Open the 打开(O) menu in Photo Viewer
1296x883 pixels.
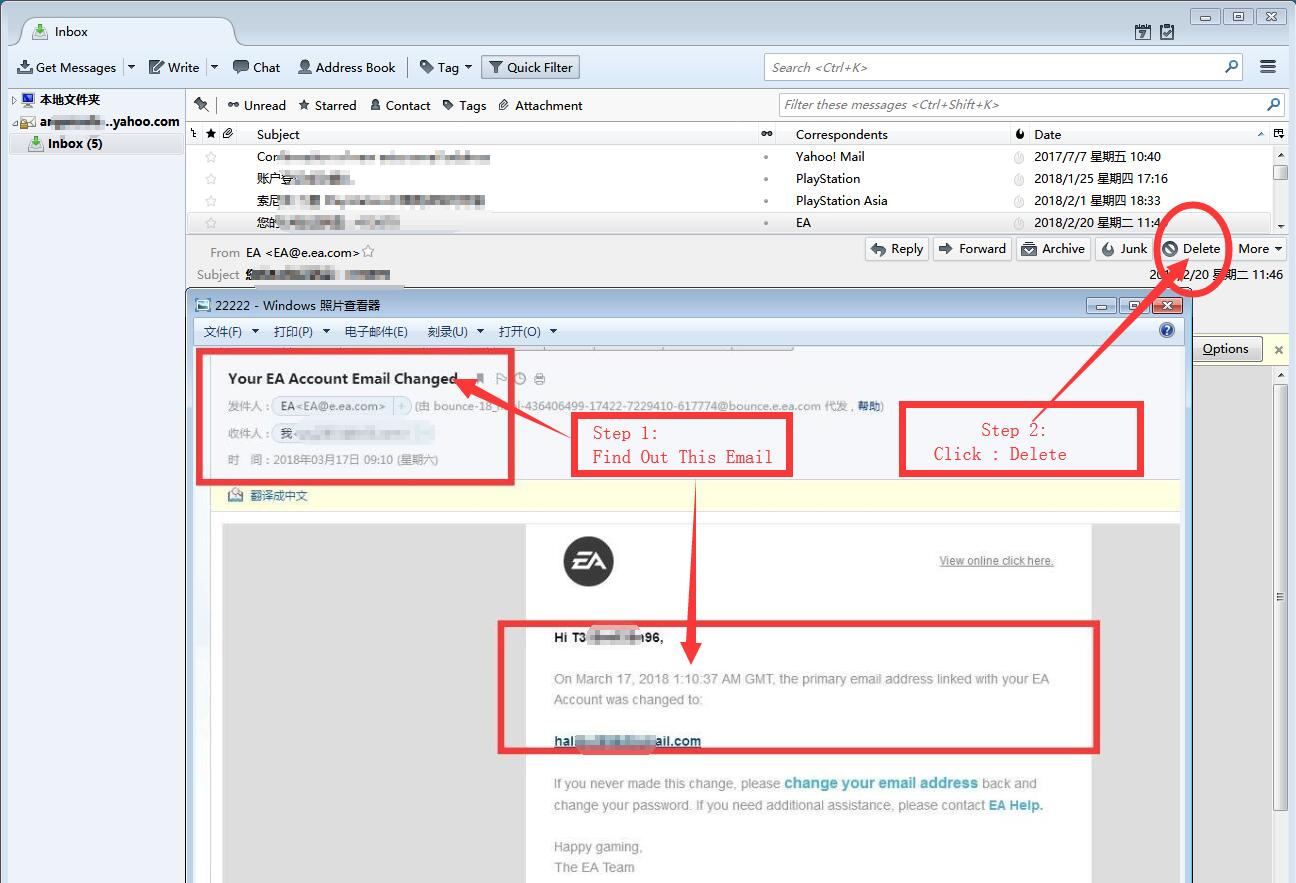(x=527, y=331)
